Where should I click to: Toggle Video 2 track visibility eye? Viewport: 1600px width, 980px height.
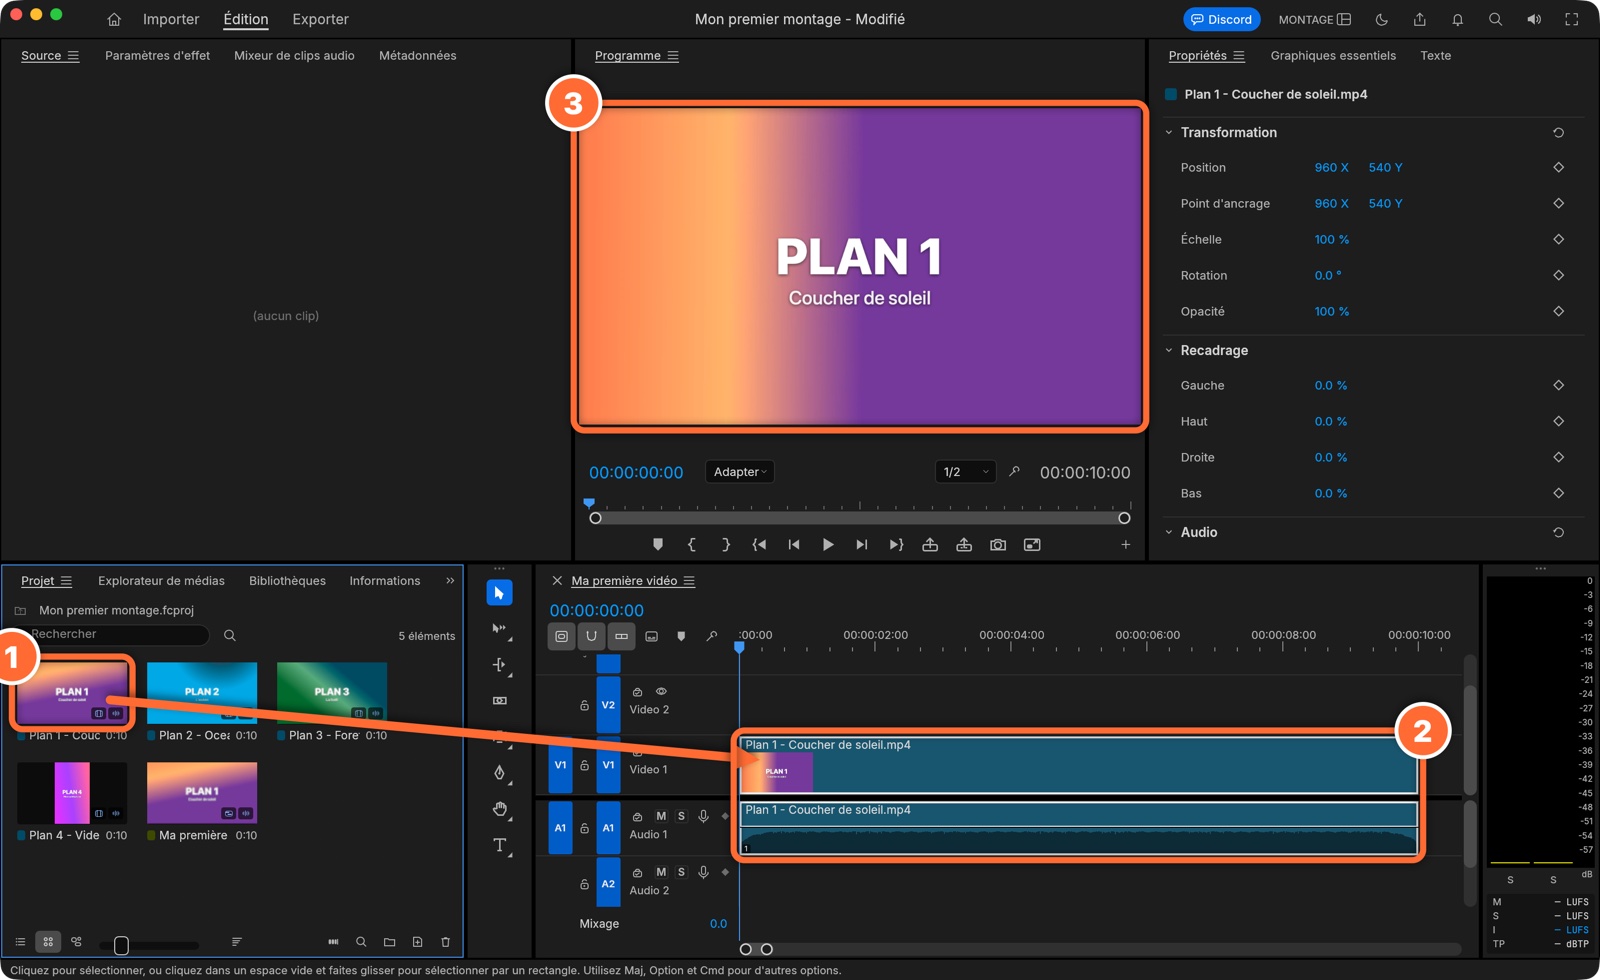[661, 692]
